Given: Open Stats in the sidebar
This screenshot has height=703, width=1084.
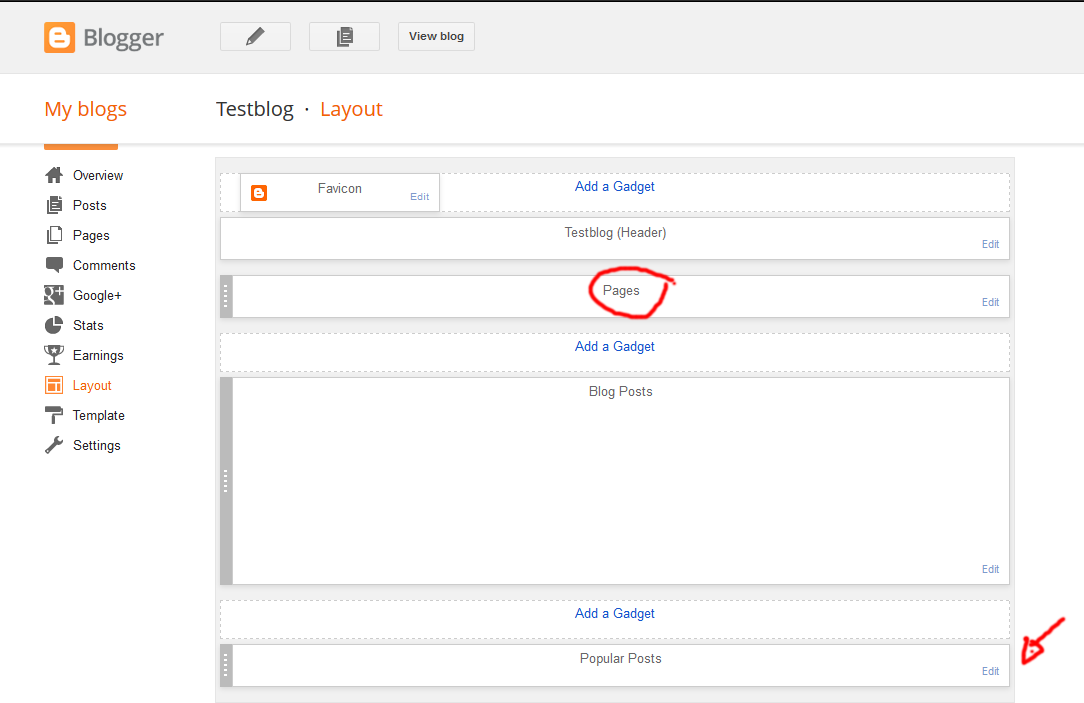Looking at the screenshot, I should (x=88, y=326).
